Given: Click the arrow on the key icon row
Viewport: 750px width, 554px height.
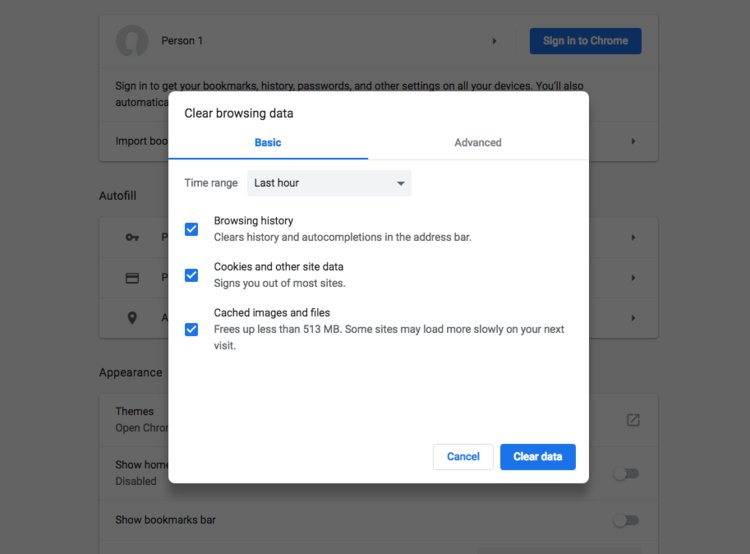Looking at the screenshot, I should (633, 237).
